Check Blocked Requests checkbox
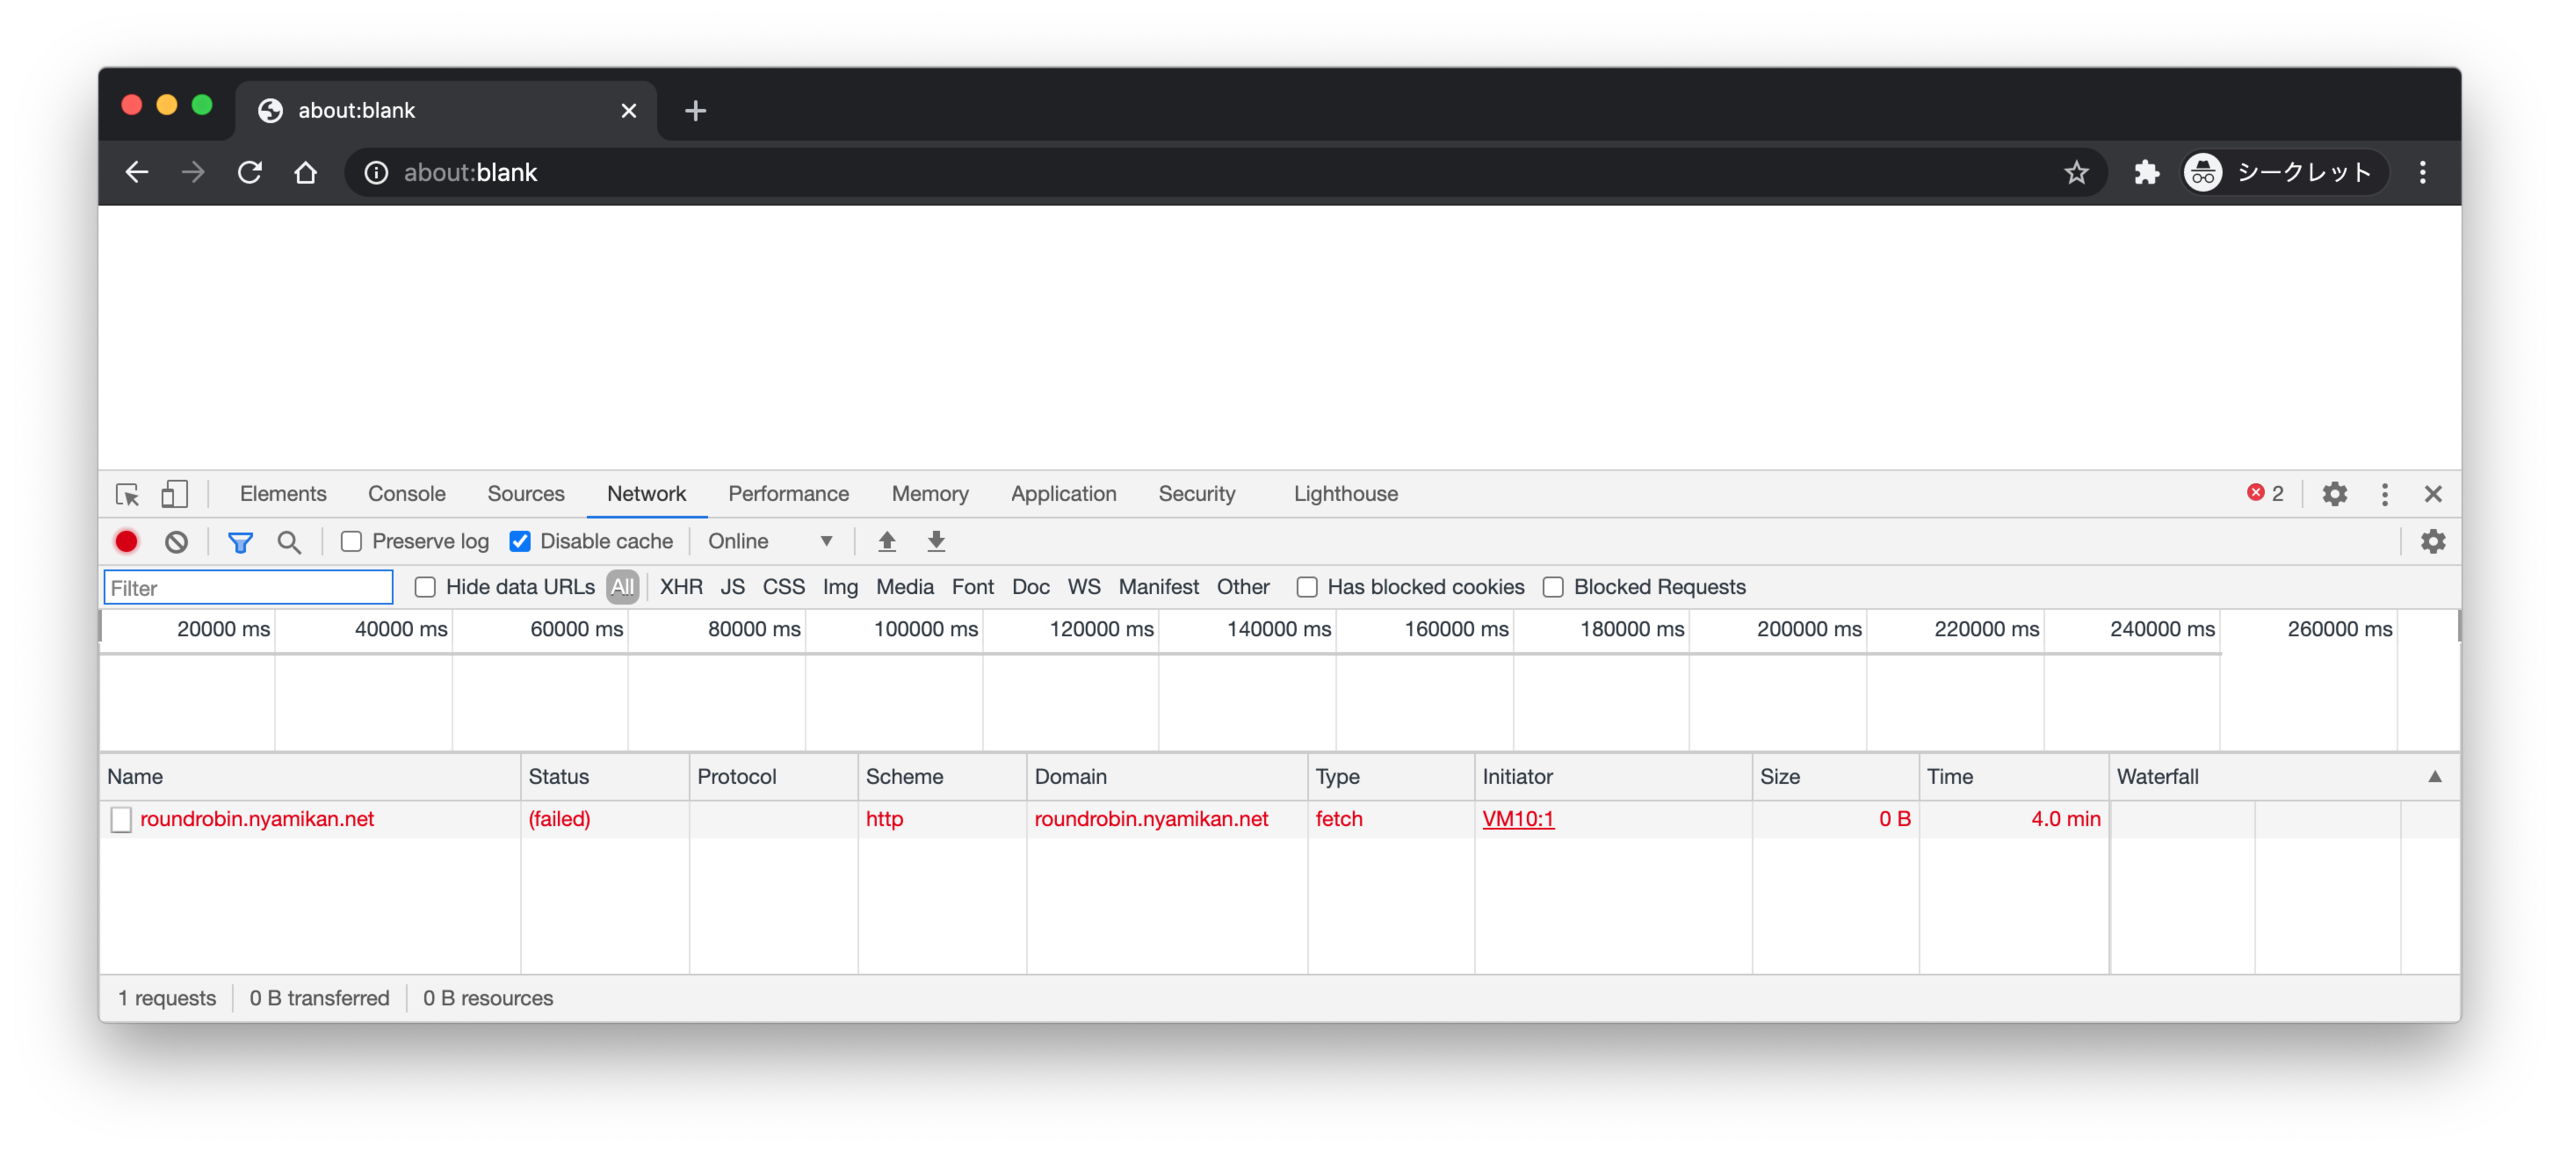The height and width of the screenshot is (1153, 2560). 1552,587
